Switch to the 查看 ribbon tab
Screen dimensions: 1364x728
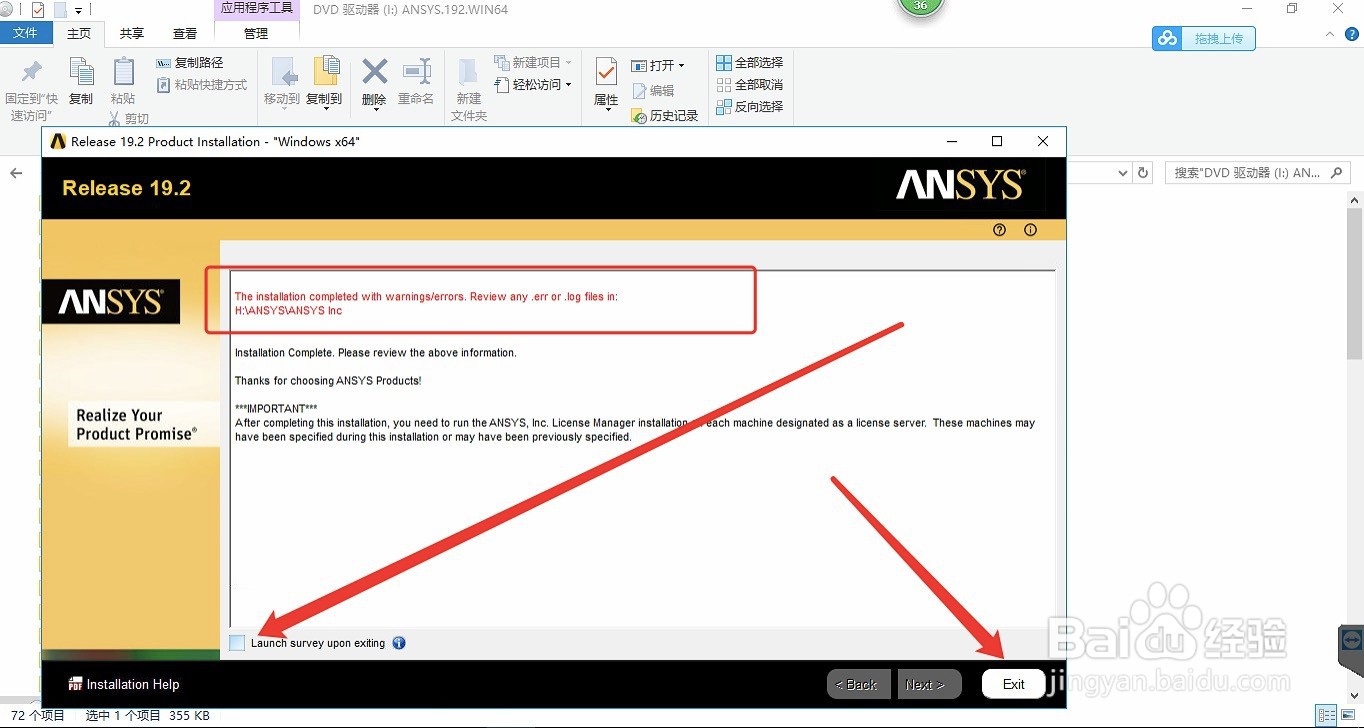(x=185, y=33)
